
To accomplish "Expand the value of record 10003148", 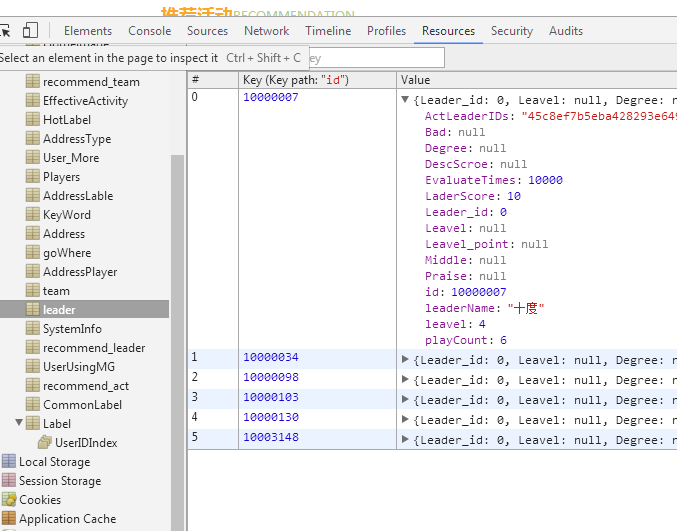I will pyautogui.click(x=405, y=439).
